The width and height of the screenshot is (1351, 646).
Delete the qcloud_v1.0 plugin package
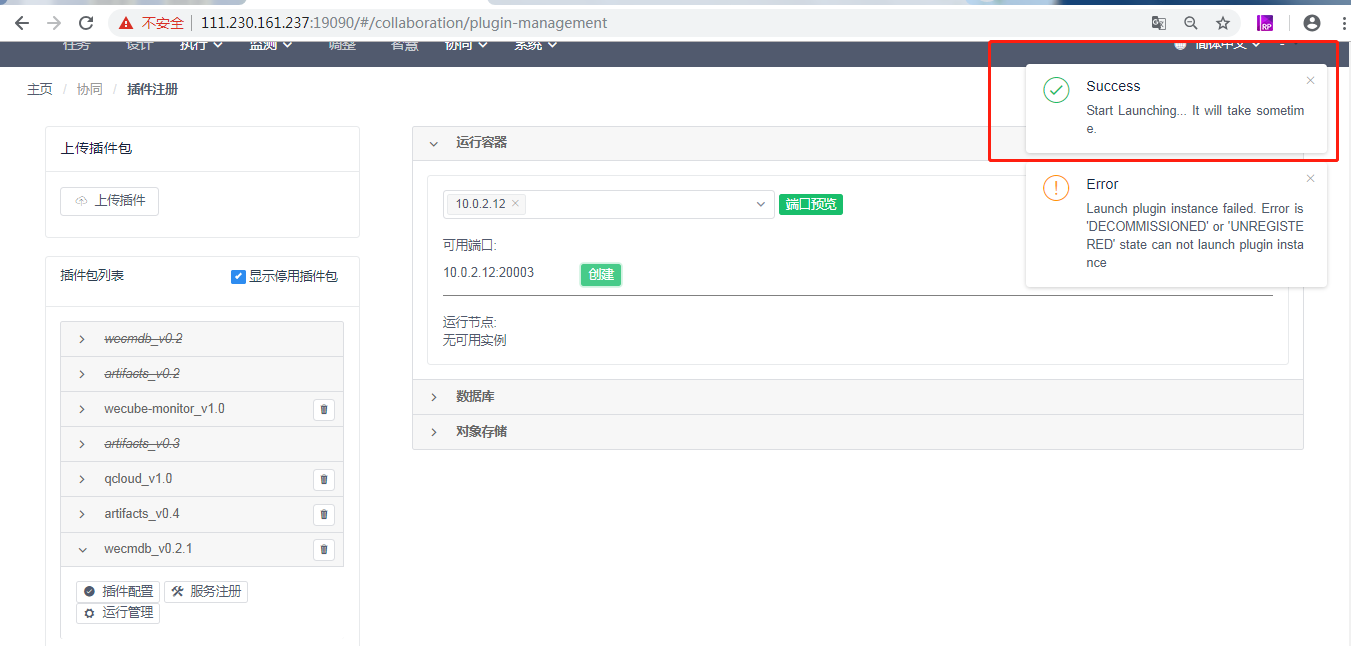coord(323,479)
